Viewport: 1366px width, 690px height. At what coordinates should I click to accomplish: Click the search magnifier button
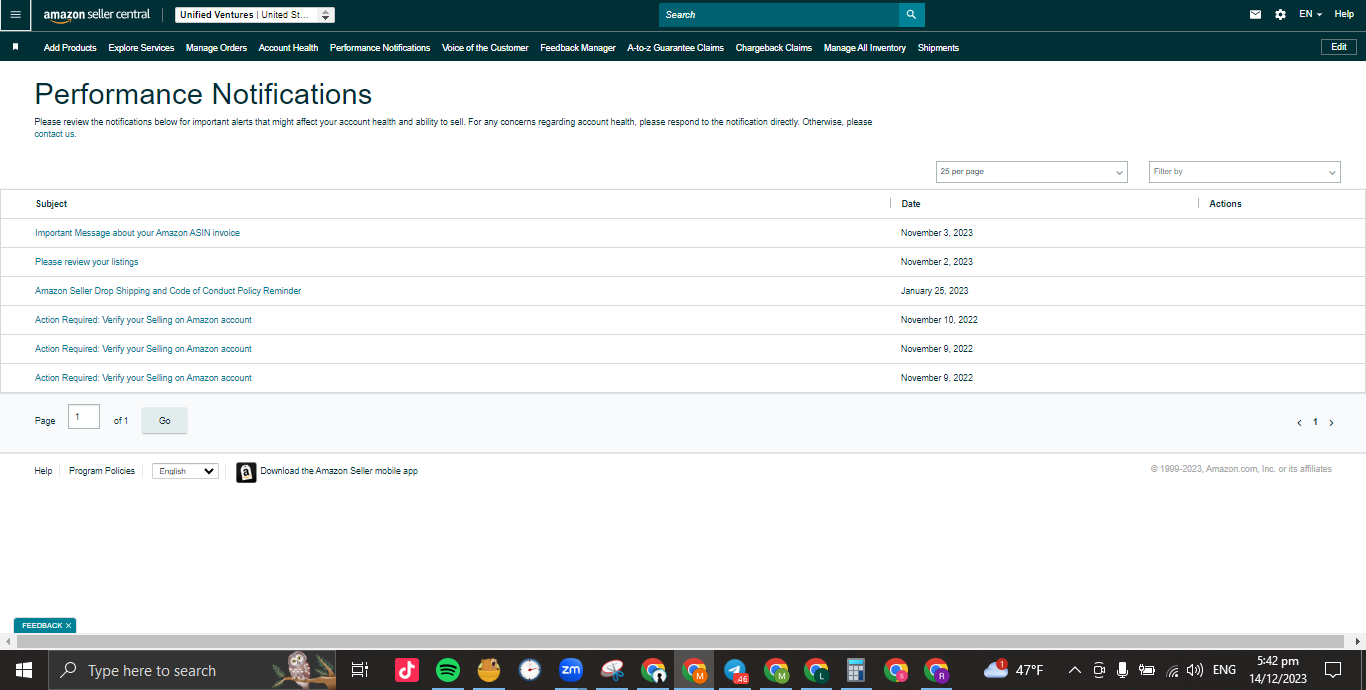pos(911,15)
